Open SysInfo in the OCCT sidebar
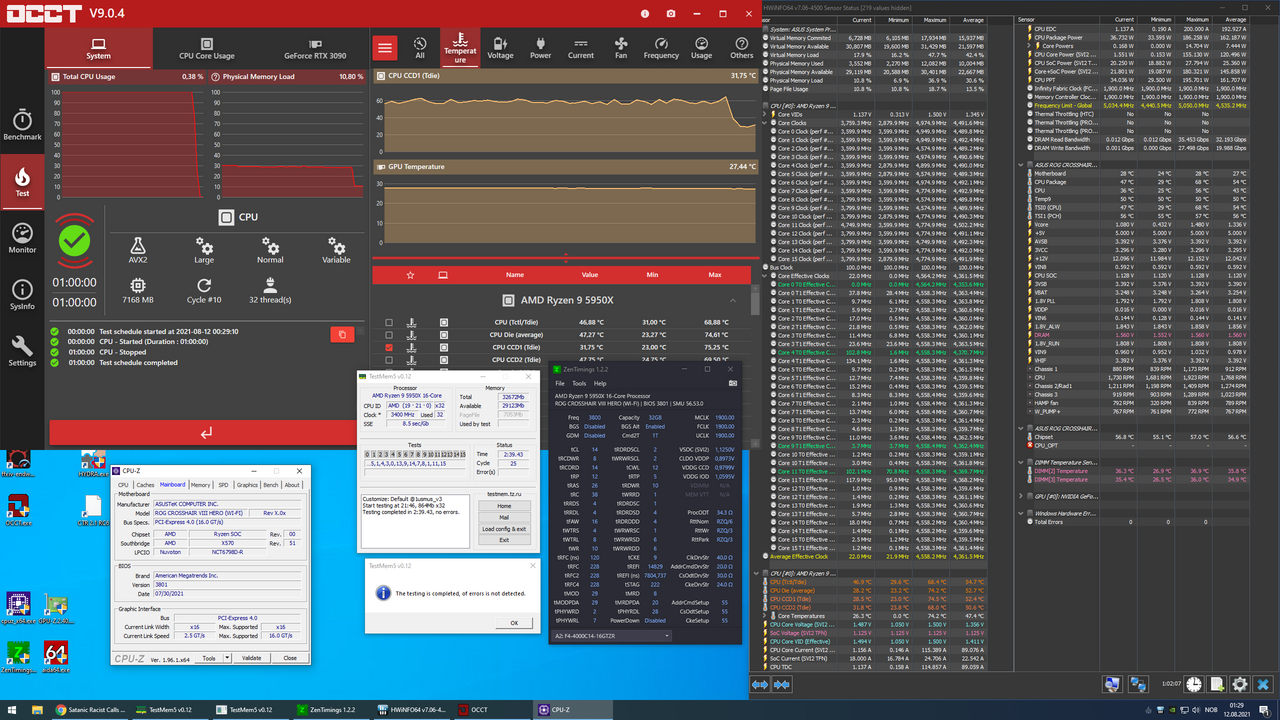Image resolution: width=1280 pixels, height=720 pixels. [22, 293]
